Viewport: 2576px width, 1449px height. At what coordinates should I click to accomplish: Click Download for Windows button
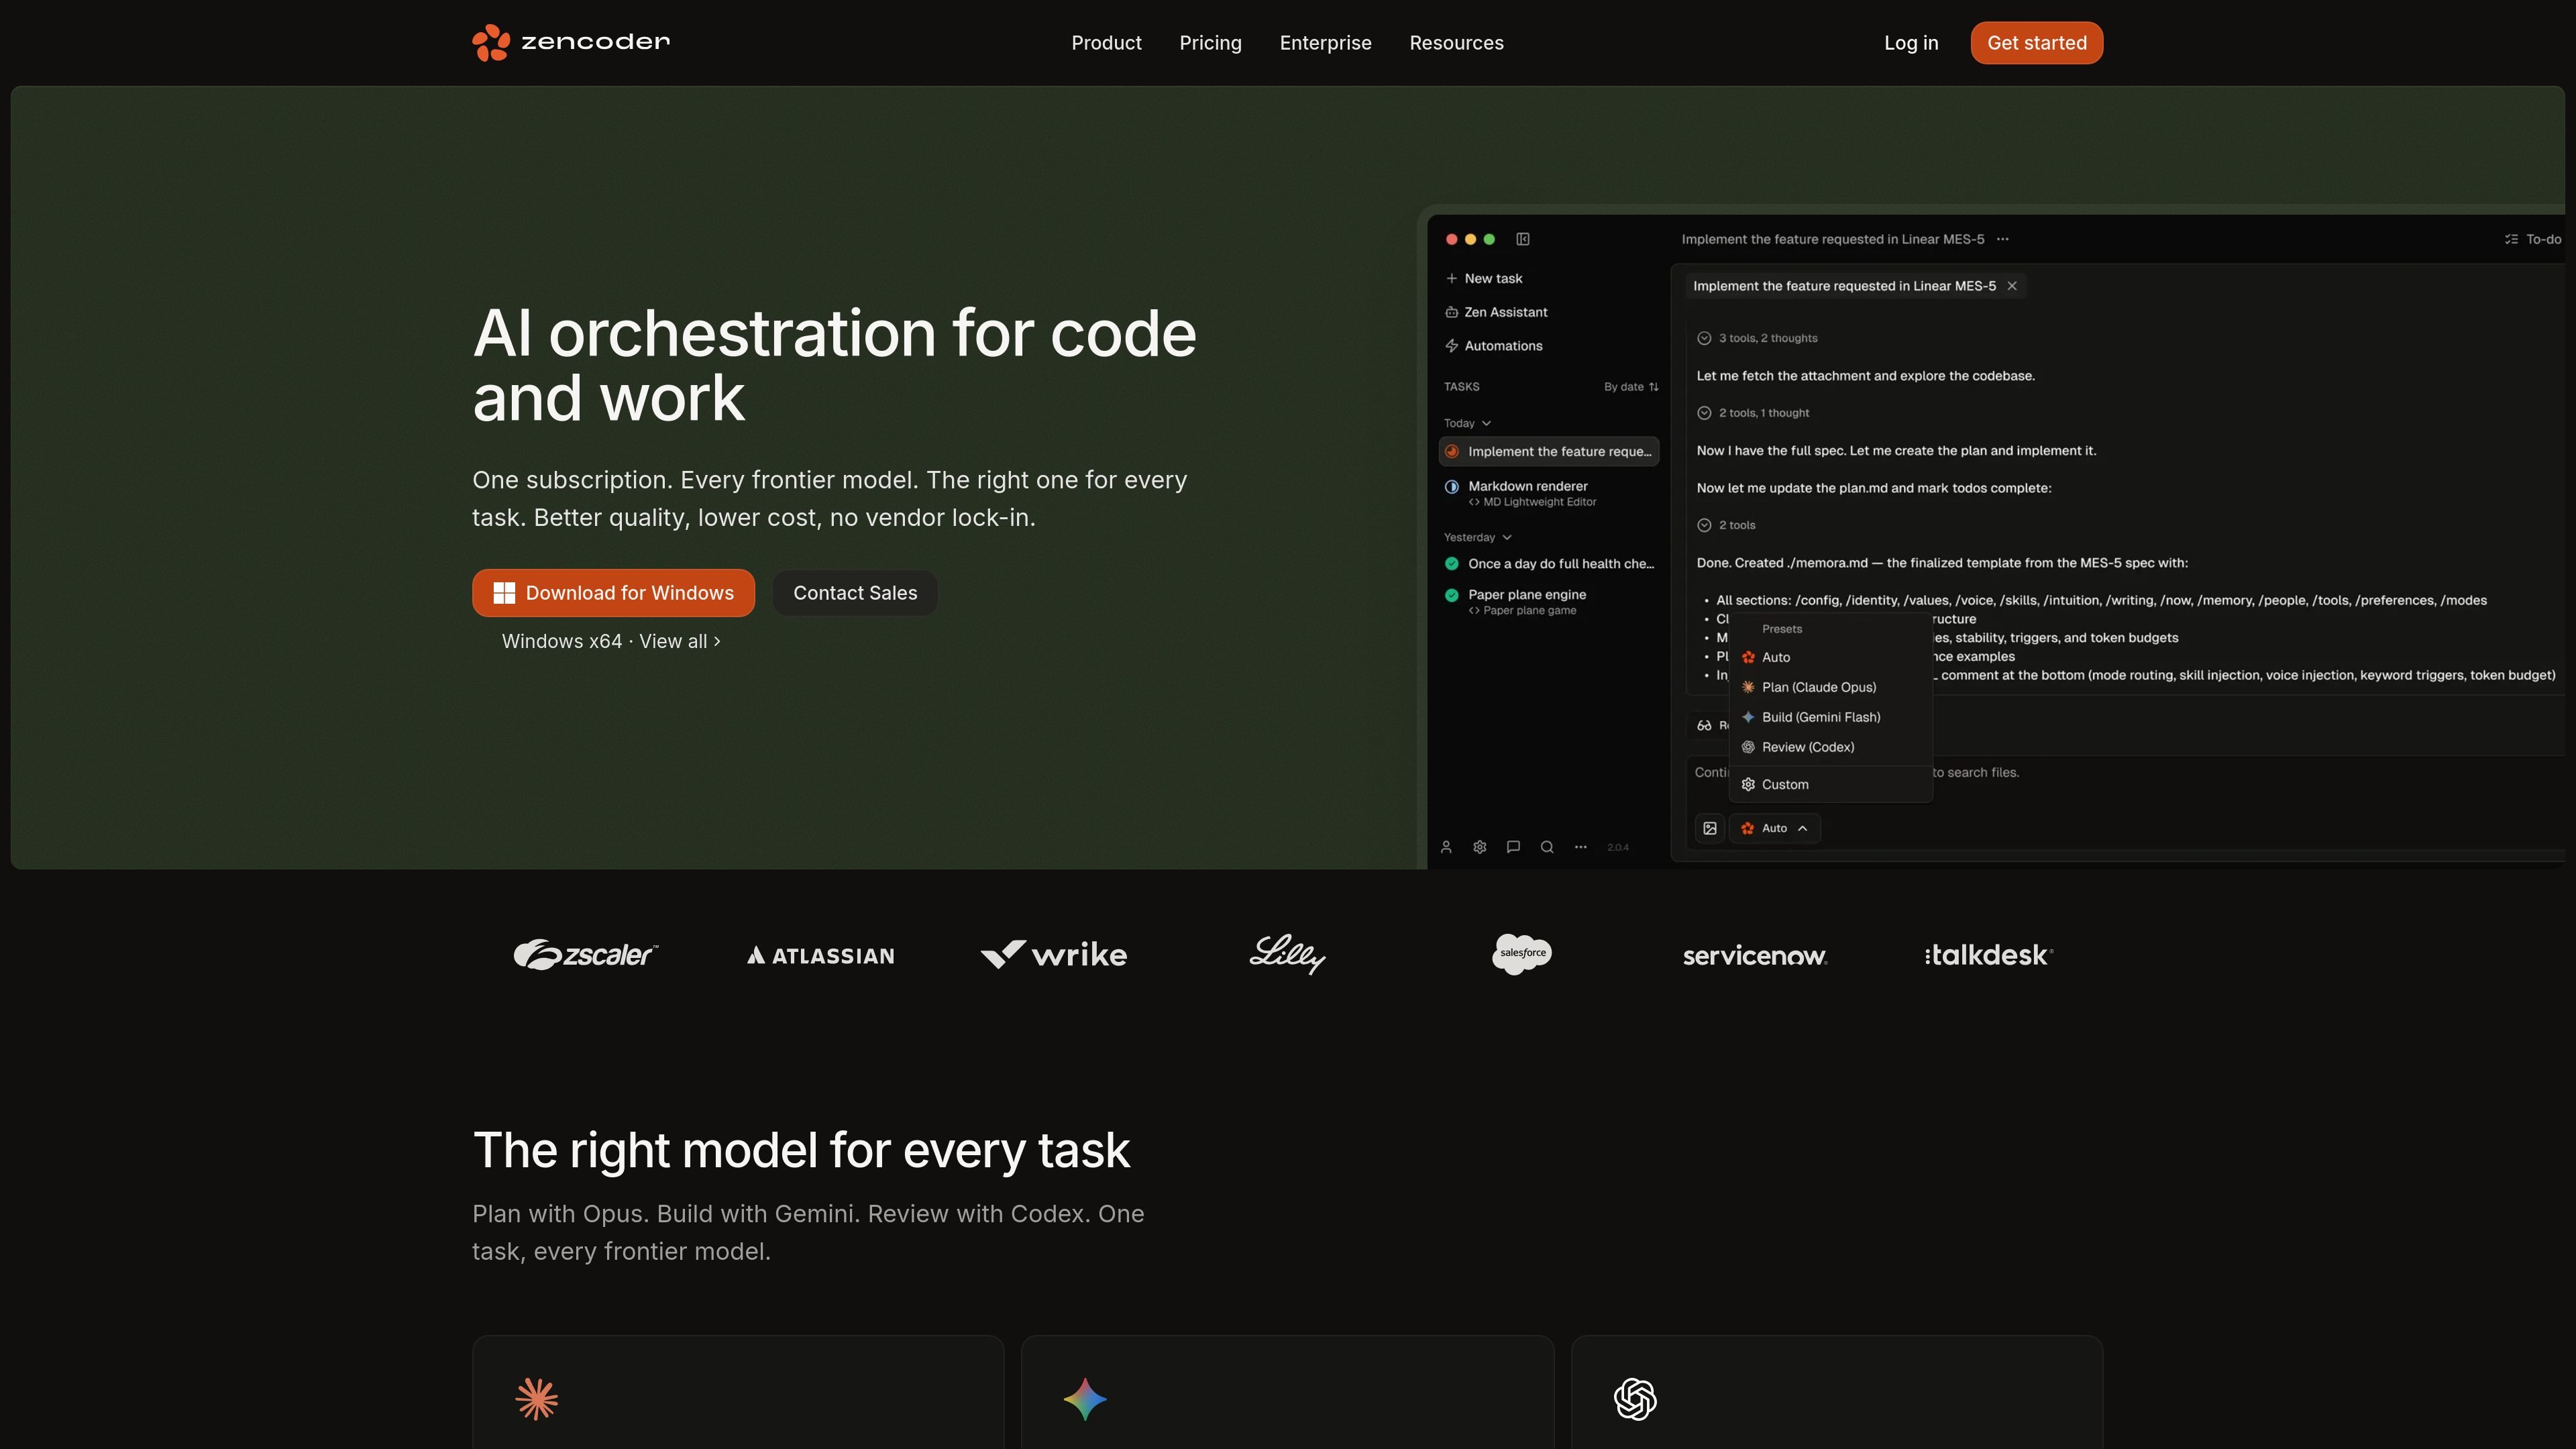point(613,593)
